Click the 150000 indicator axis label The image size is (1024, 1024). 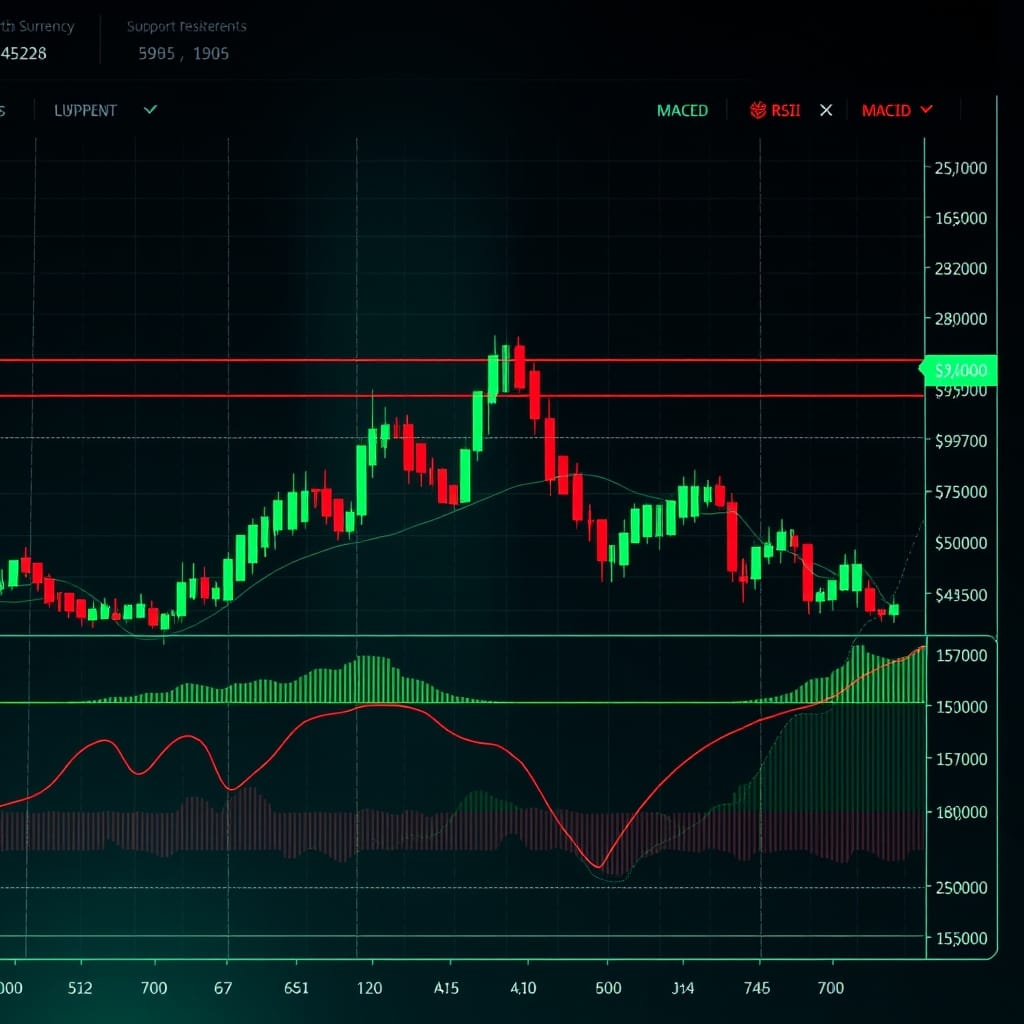pyautogui.click(x=961, y=707)
